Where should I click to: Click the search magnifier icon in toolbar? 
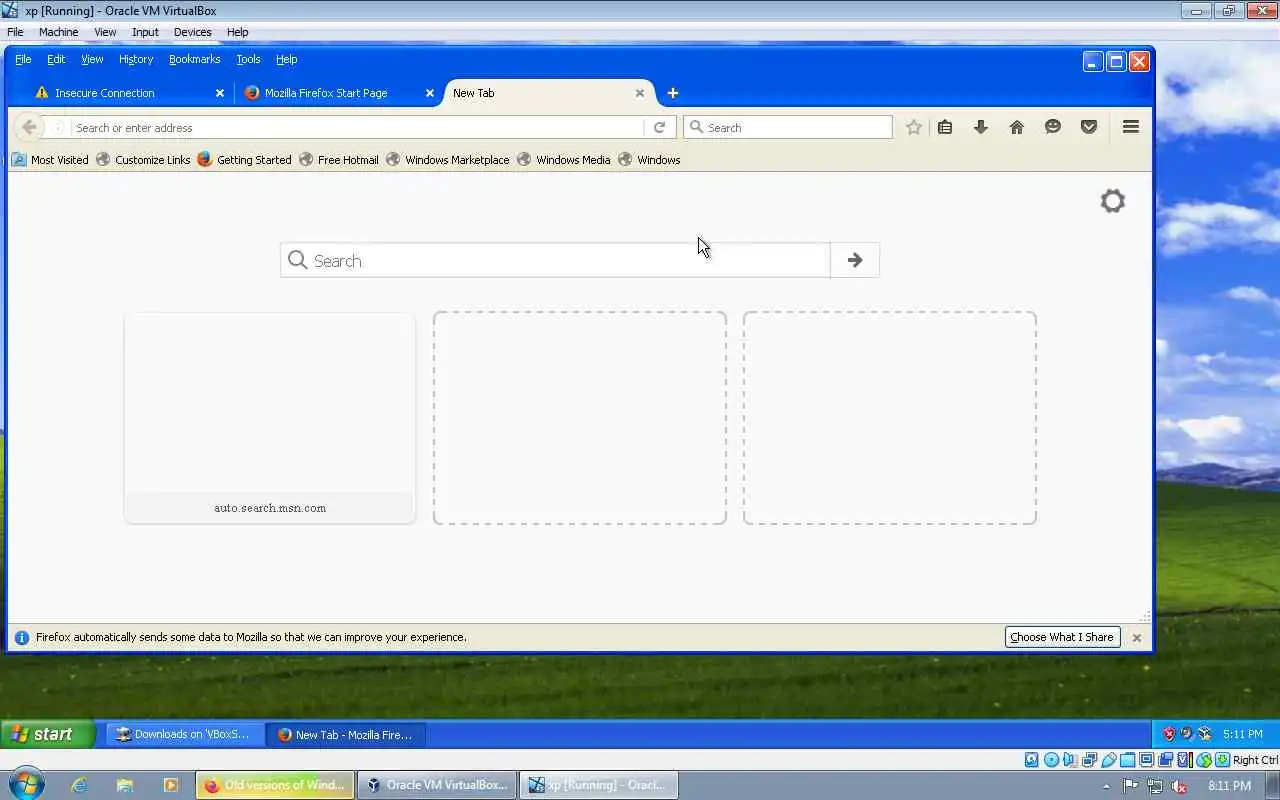(697, 127)
